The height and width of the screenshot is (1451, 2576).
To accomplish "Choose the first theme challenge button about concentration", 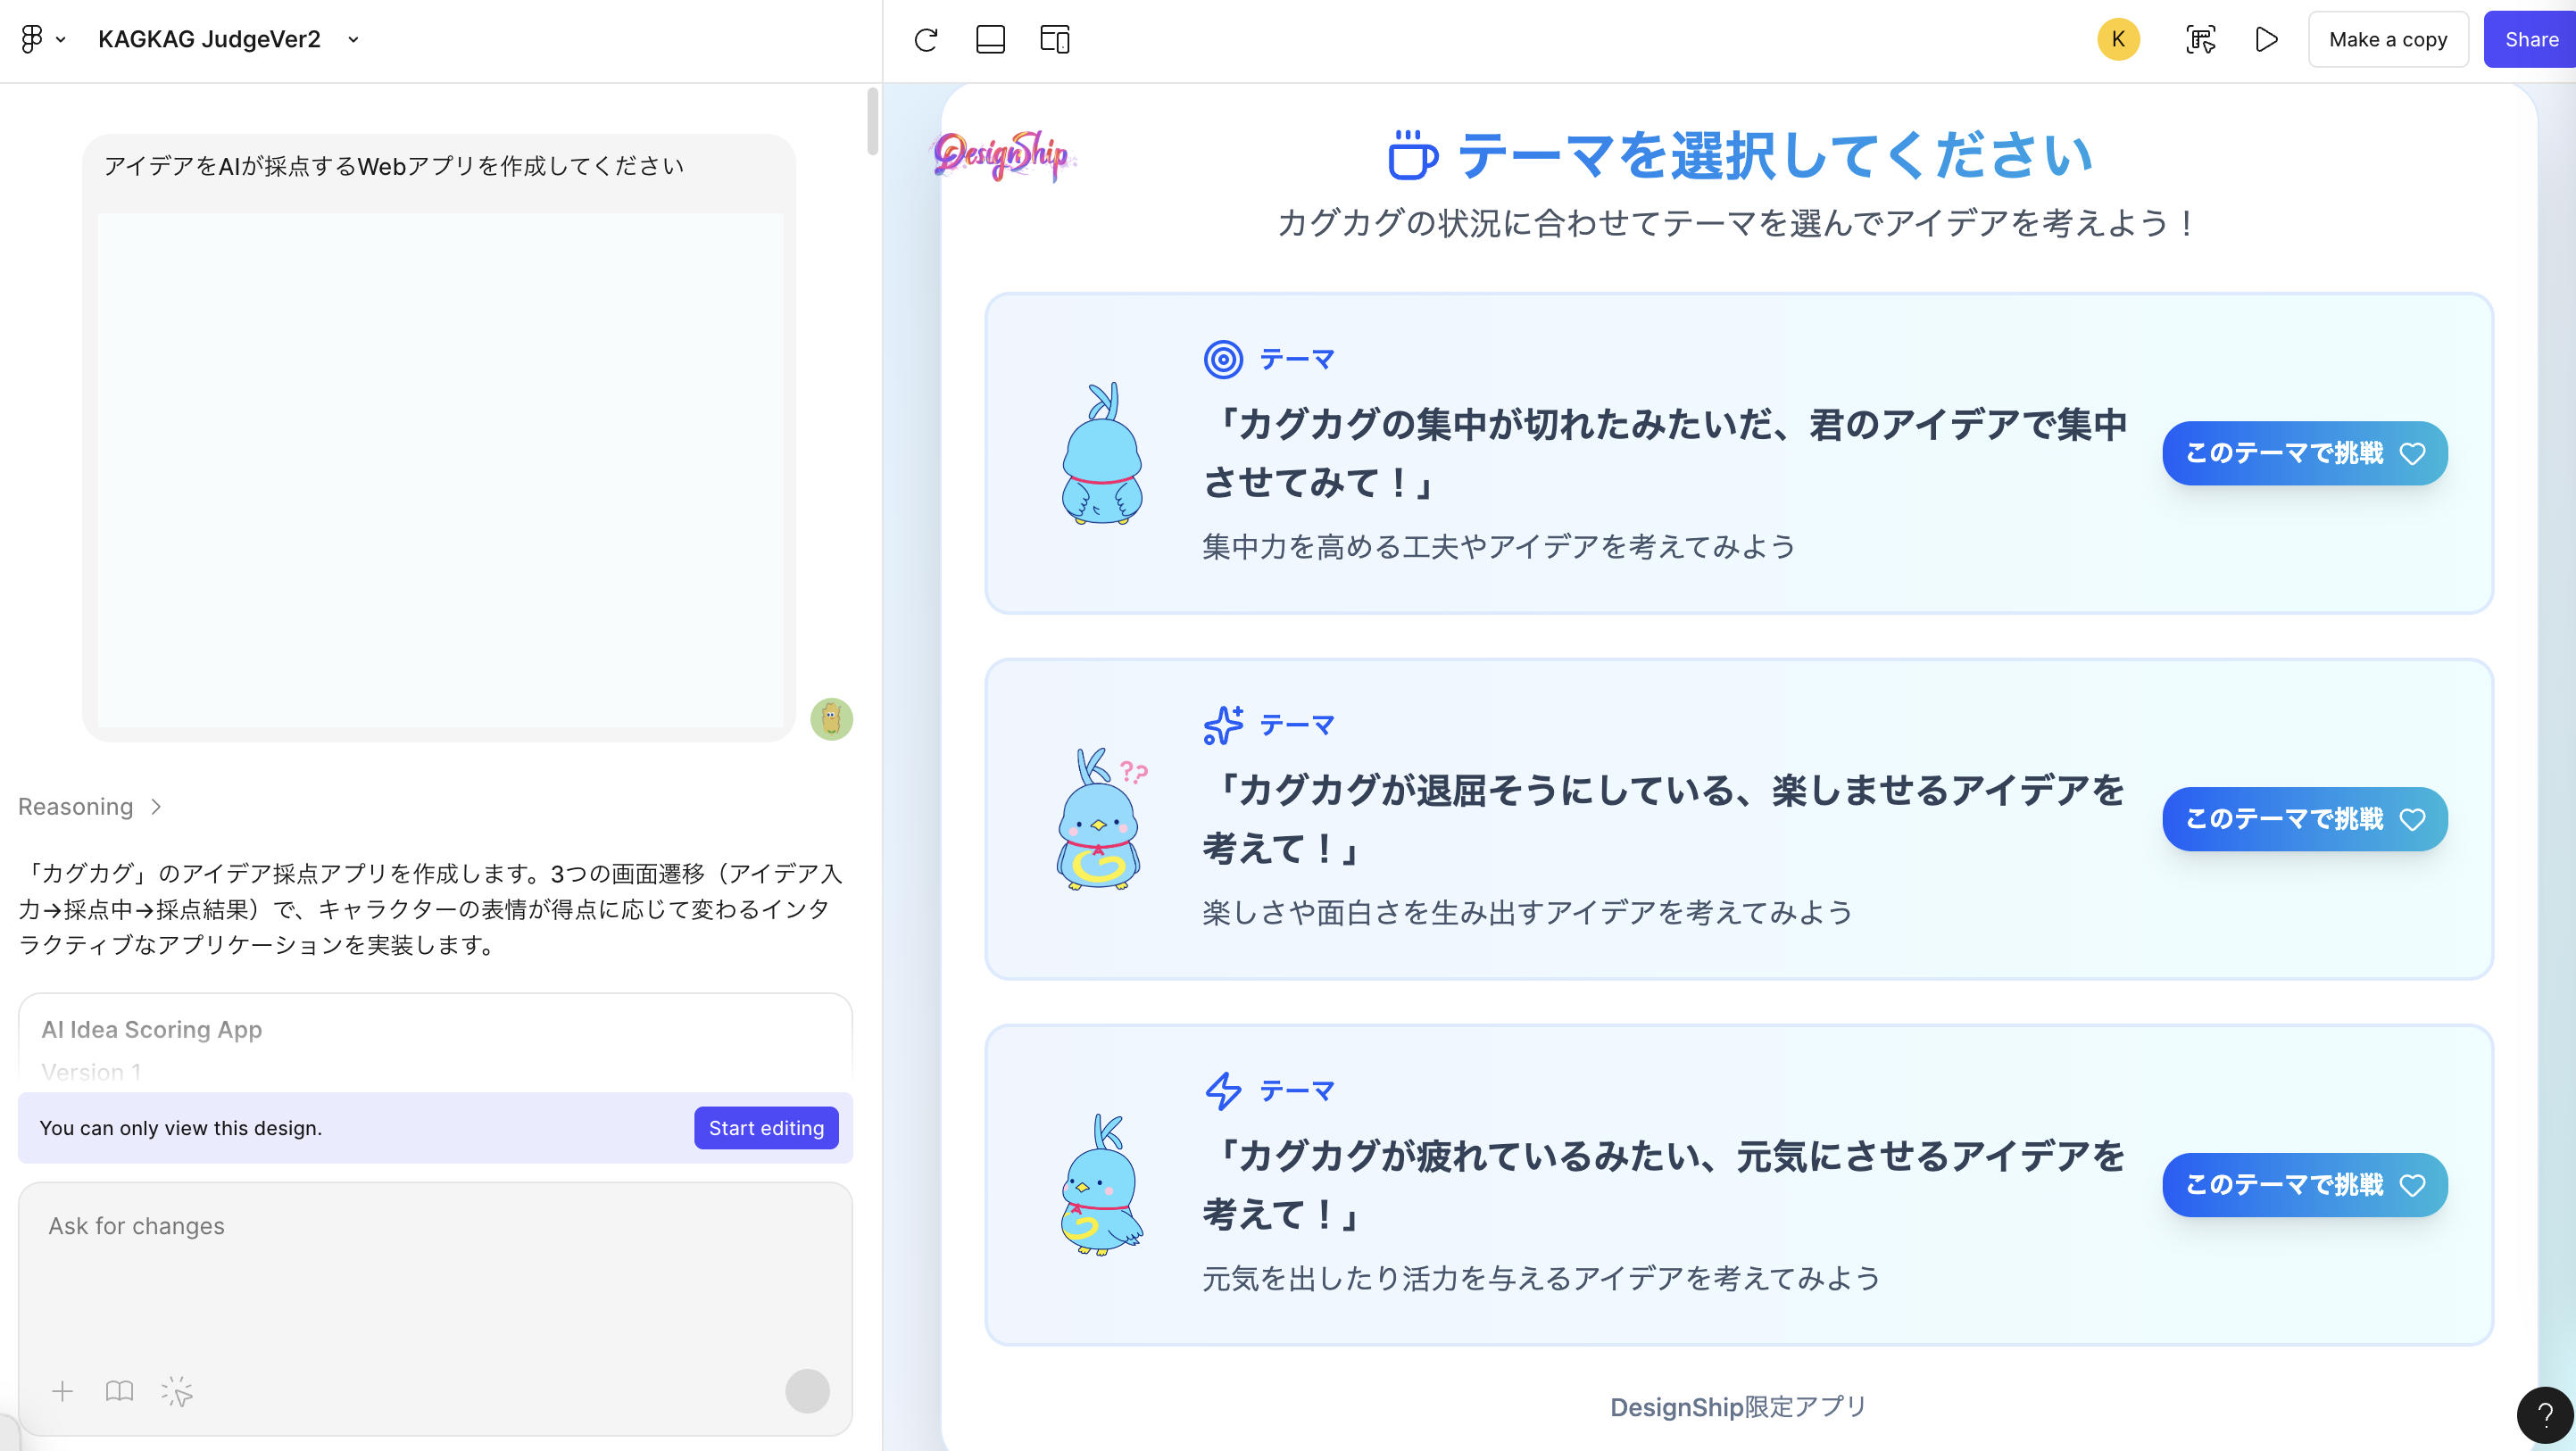I will click(2304, 453).
